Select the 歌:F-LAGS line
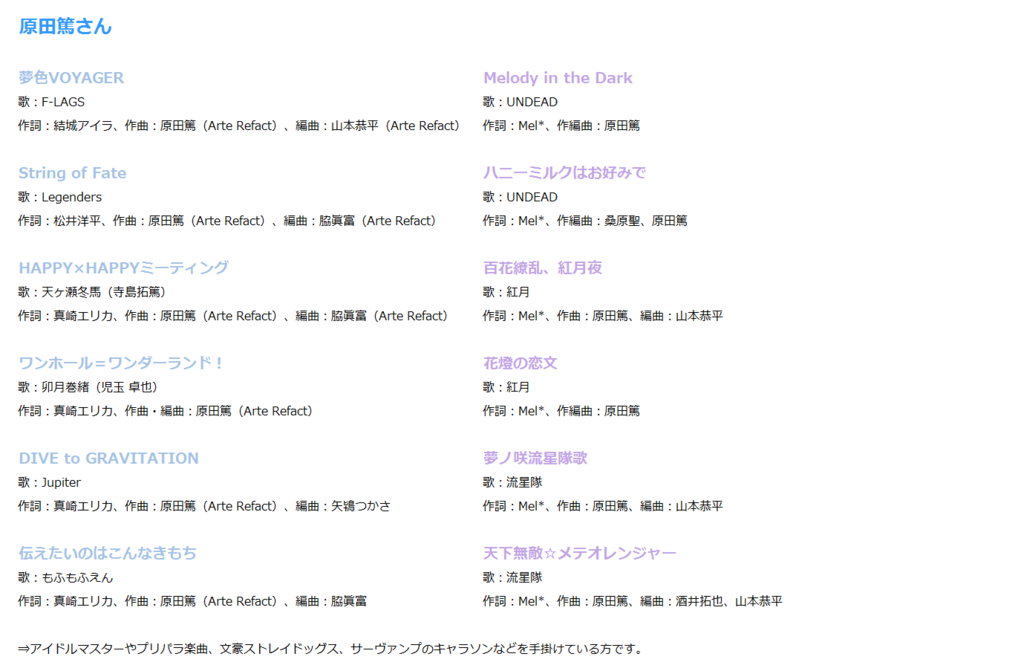This screenshot has width=1024, height=671. 52,102
